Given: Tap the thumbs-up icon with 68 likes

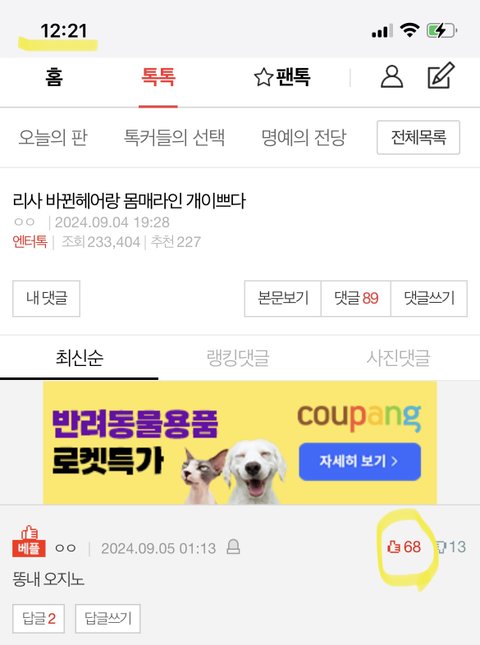Looking at the screenshot, I should point(394,547).
